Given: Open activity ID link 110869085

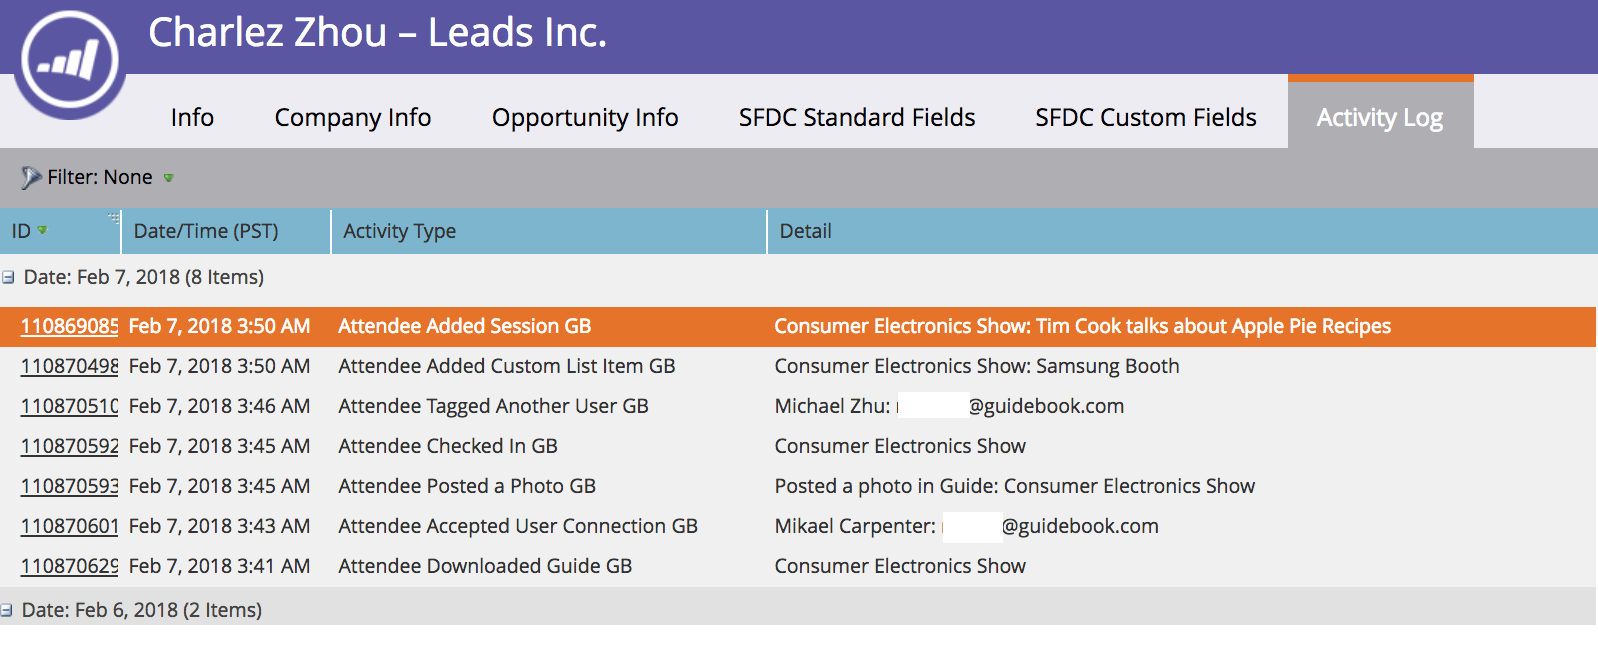Looking at the screenshot, I should pos(69,326).
